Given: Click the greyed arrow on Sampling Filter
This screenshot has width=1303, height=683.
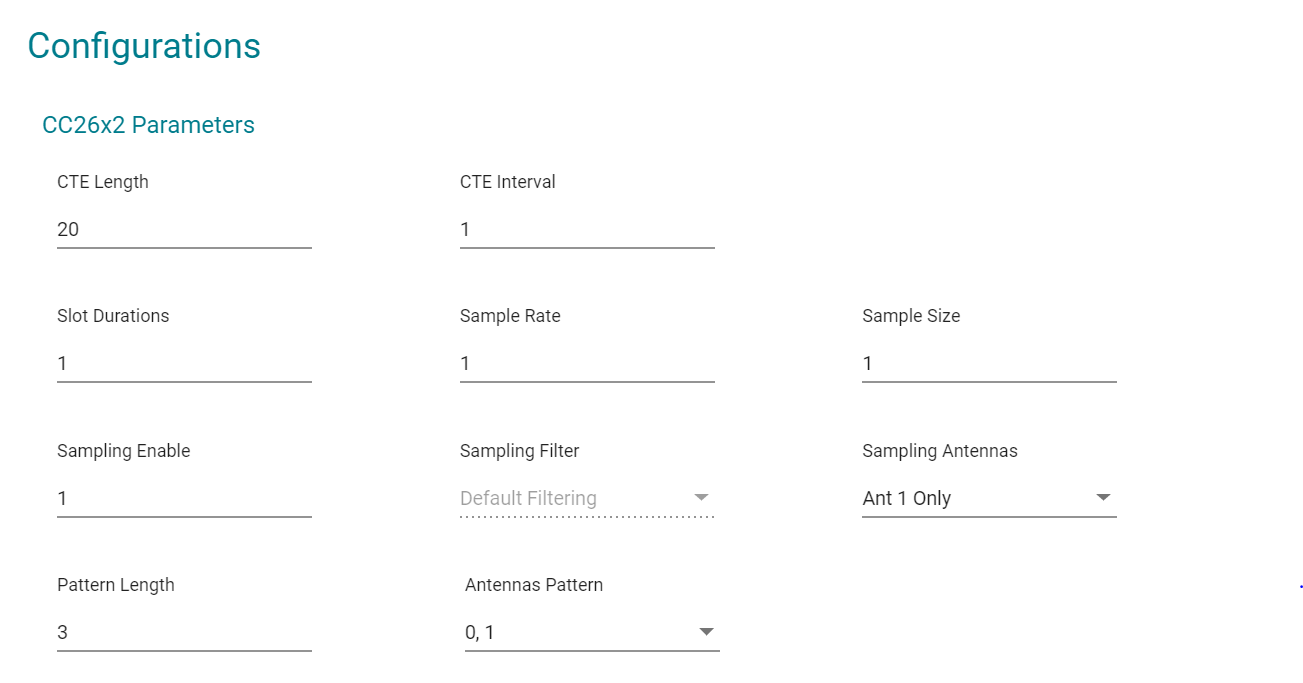Looking at the screenshot, I should (701, 497).
